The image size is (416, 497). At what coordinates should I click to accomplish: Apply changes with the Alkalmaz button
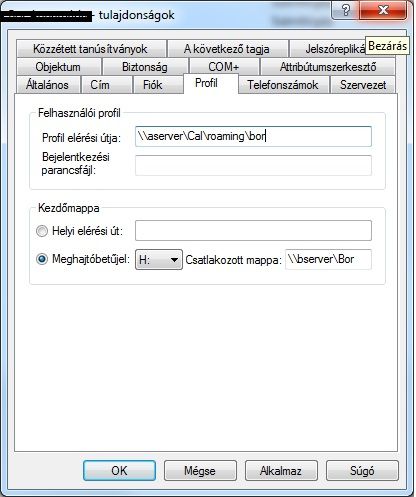(x=281, y=470)
